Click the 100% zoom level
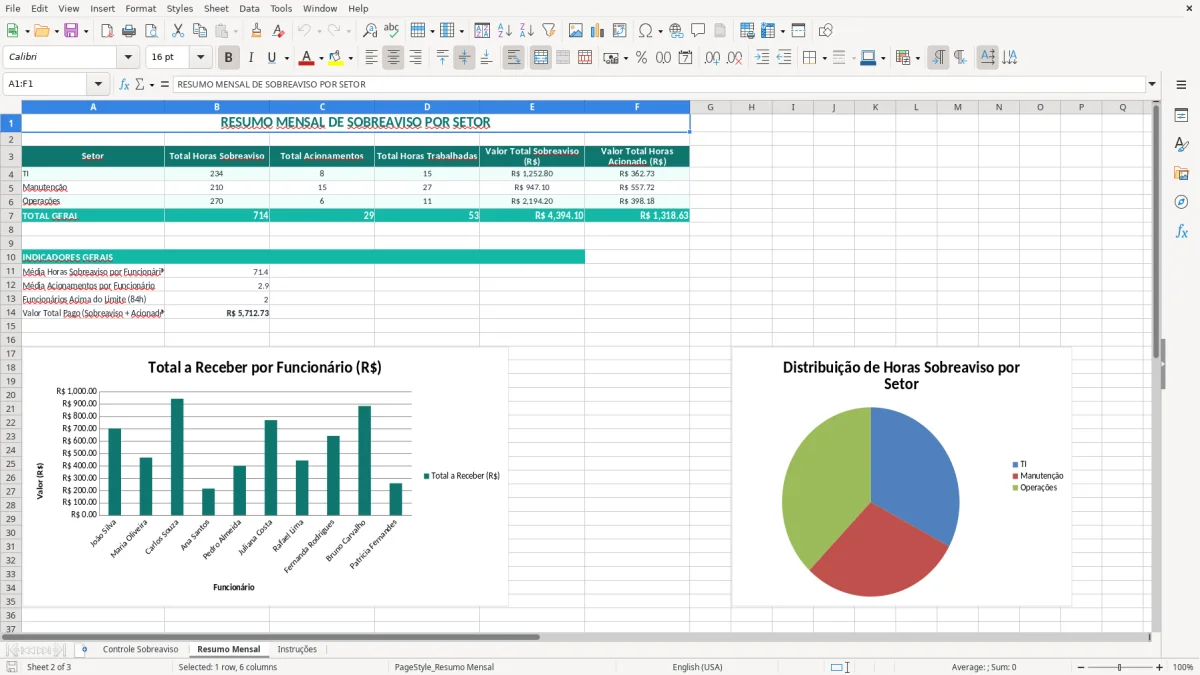 pyautogui.click(x=1182, y=667)
